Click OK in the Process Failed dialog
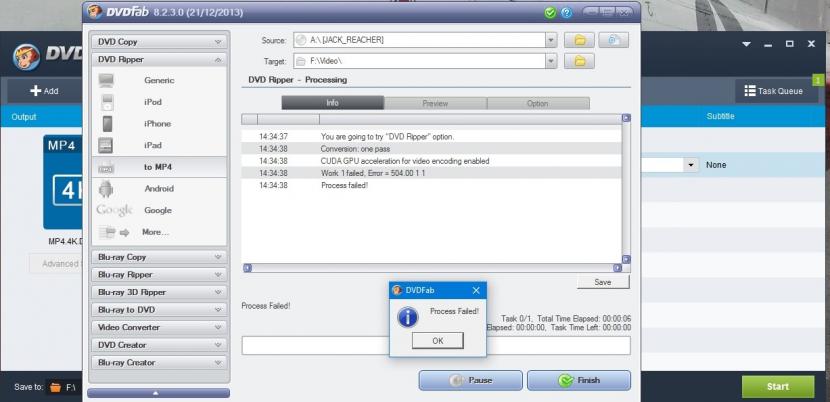The height and width of the screenshot is (402, 830). 438,341
